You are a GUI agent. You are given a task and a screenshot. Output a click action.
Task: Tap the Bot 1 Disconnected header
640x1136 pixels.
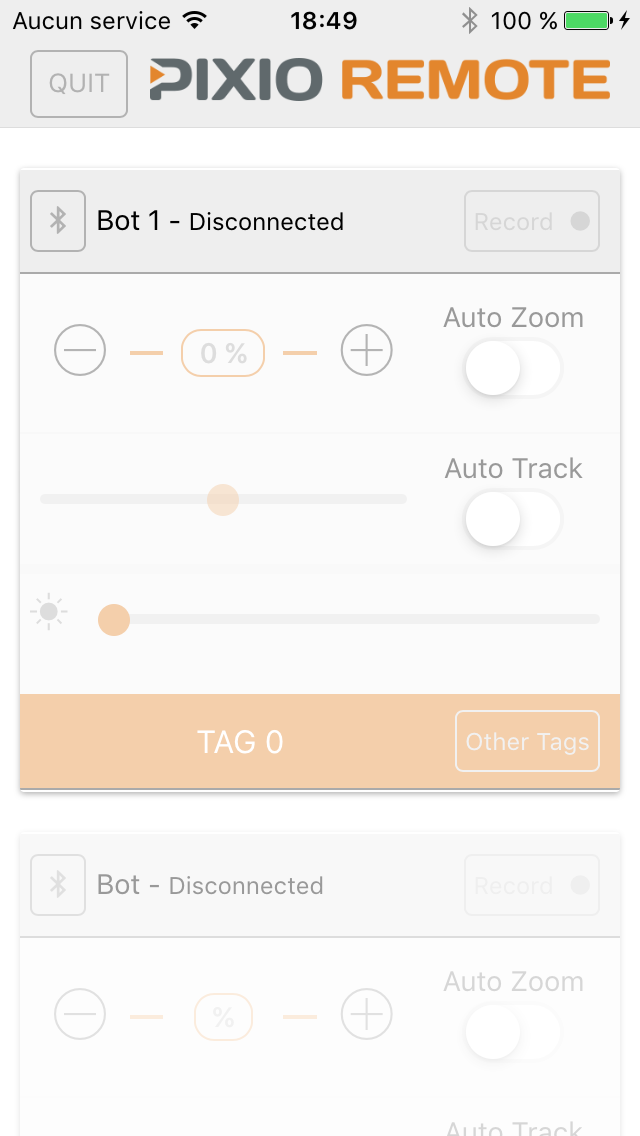pyautogui.click(x=222, y=221)
